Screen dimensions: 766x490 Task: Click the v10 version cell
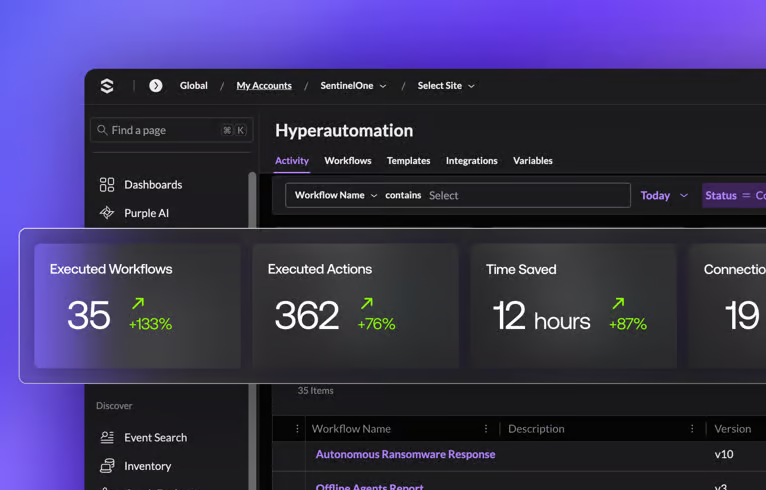(x=723, y=454)
